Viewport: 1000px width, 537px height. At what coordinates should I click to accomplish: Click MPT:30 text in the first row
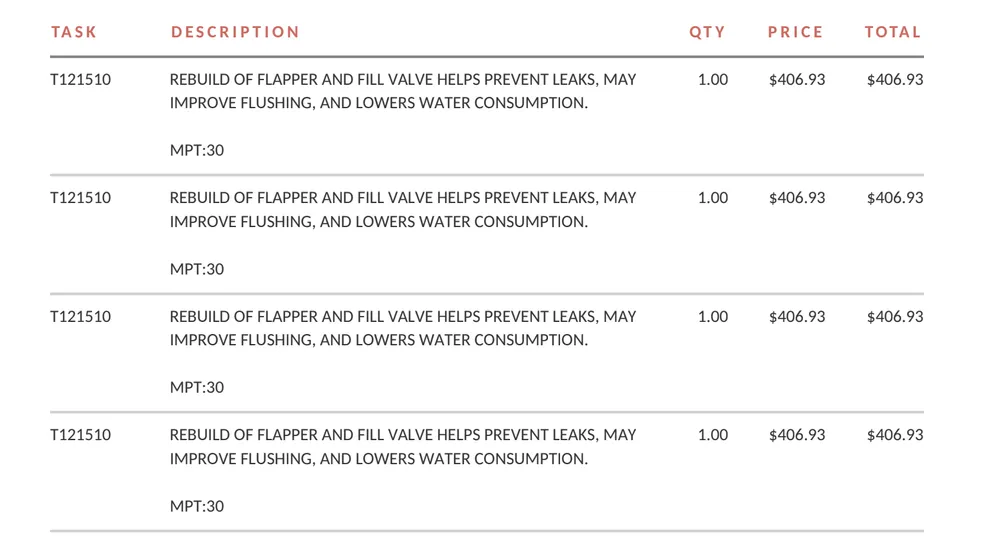pos(197,151)
